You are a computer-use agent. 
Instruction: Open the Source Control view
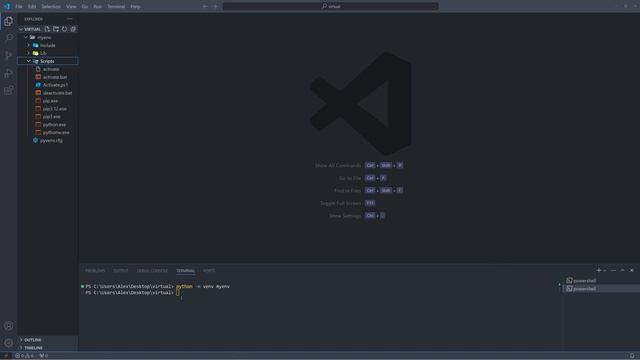(x=9, y=56)
